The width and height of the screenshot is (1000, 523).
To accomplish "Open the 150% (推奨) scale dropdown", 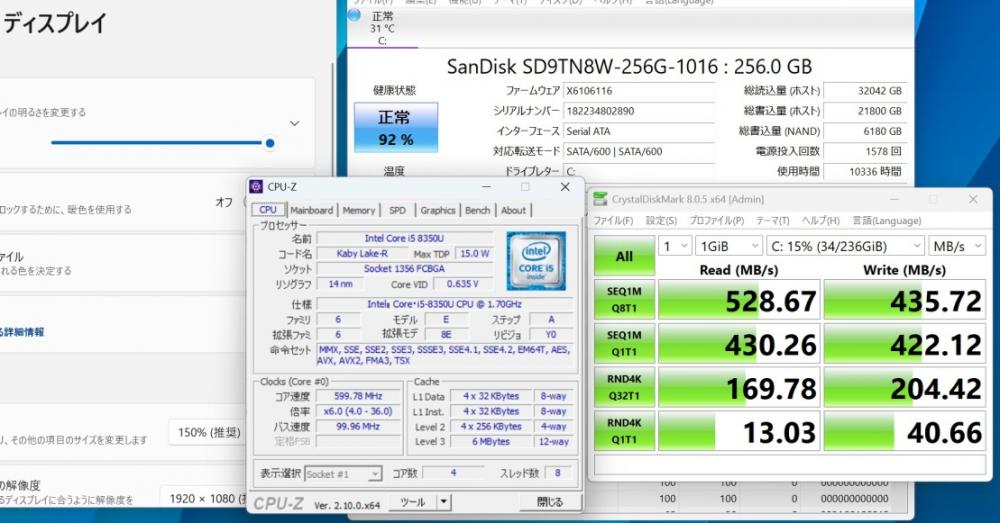I will tap(209, 432).
